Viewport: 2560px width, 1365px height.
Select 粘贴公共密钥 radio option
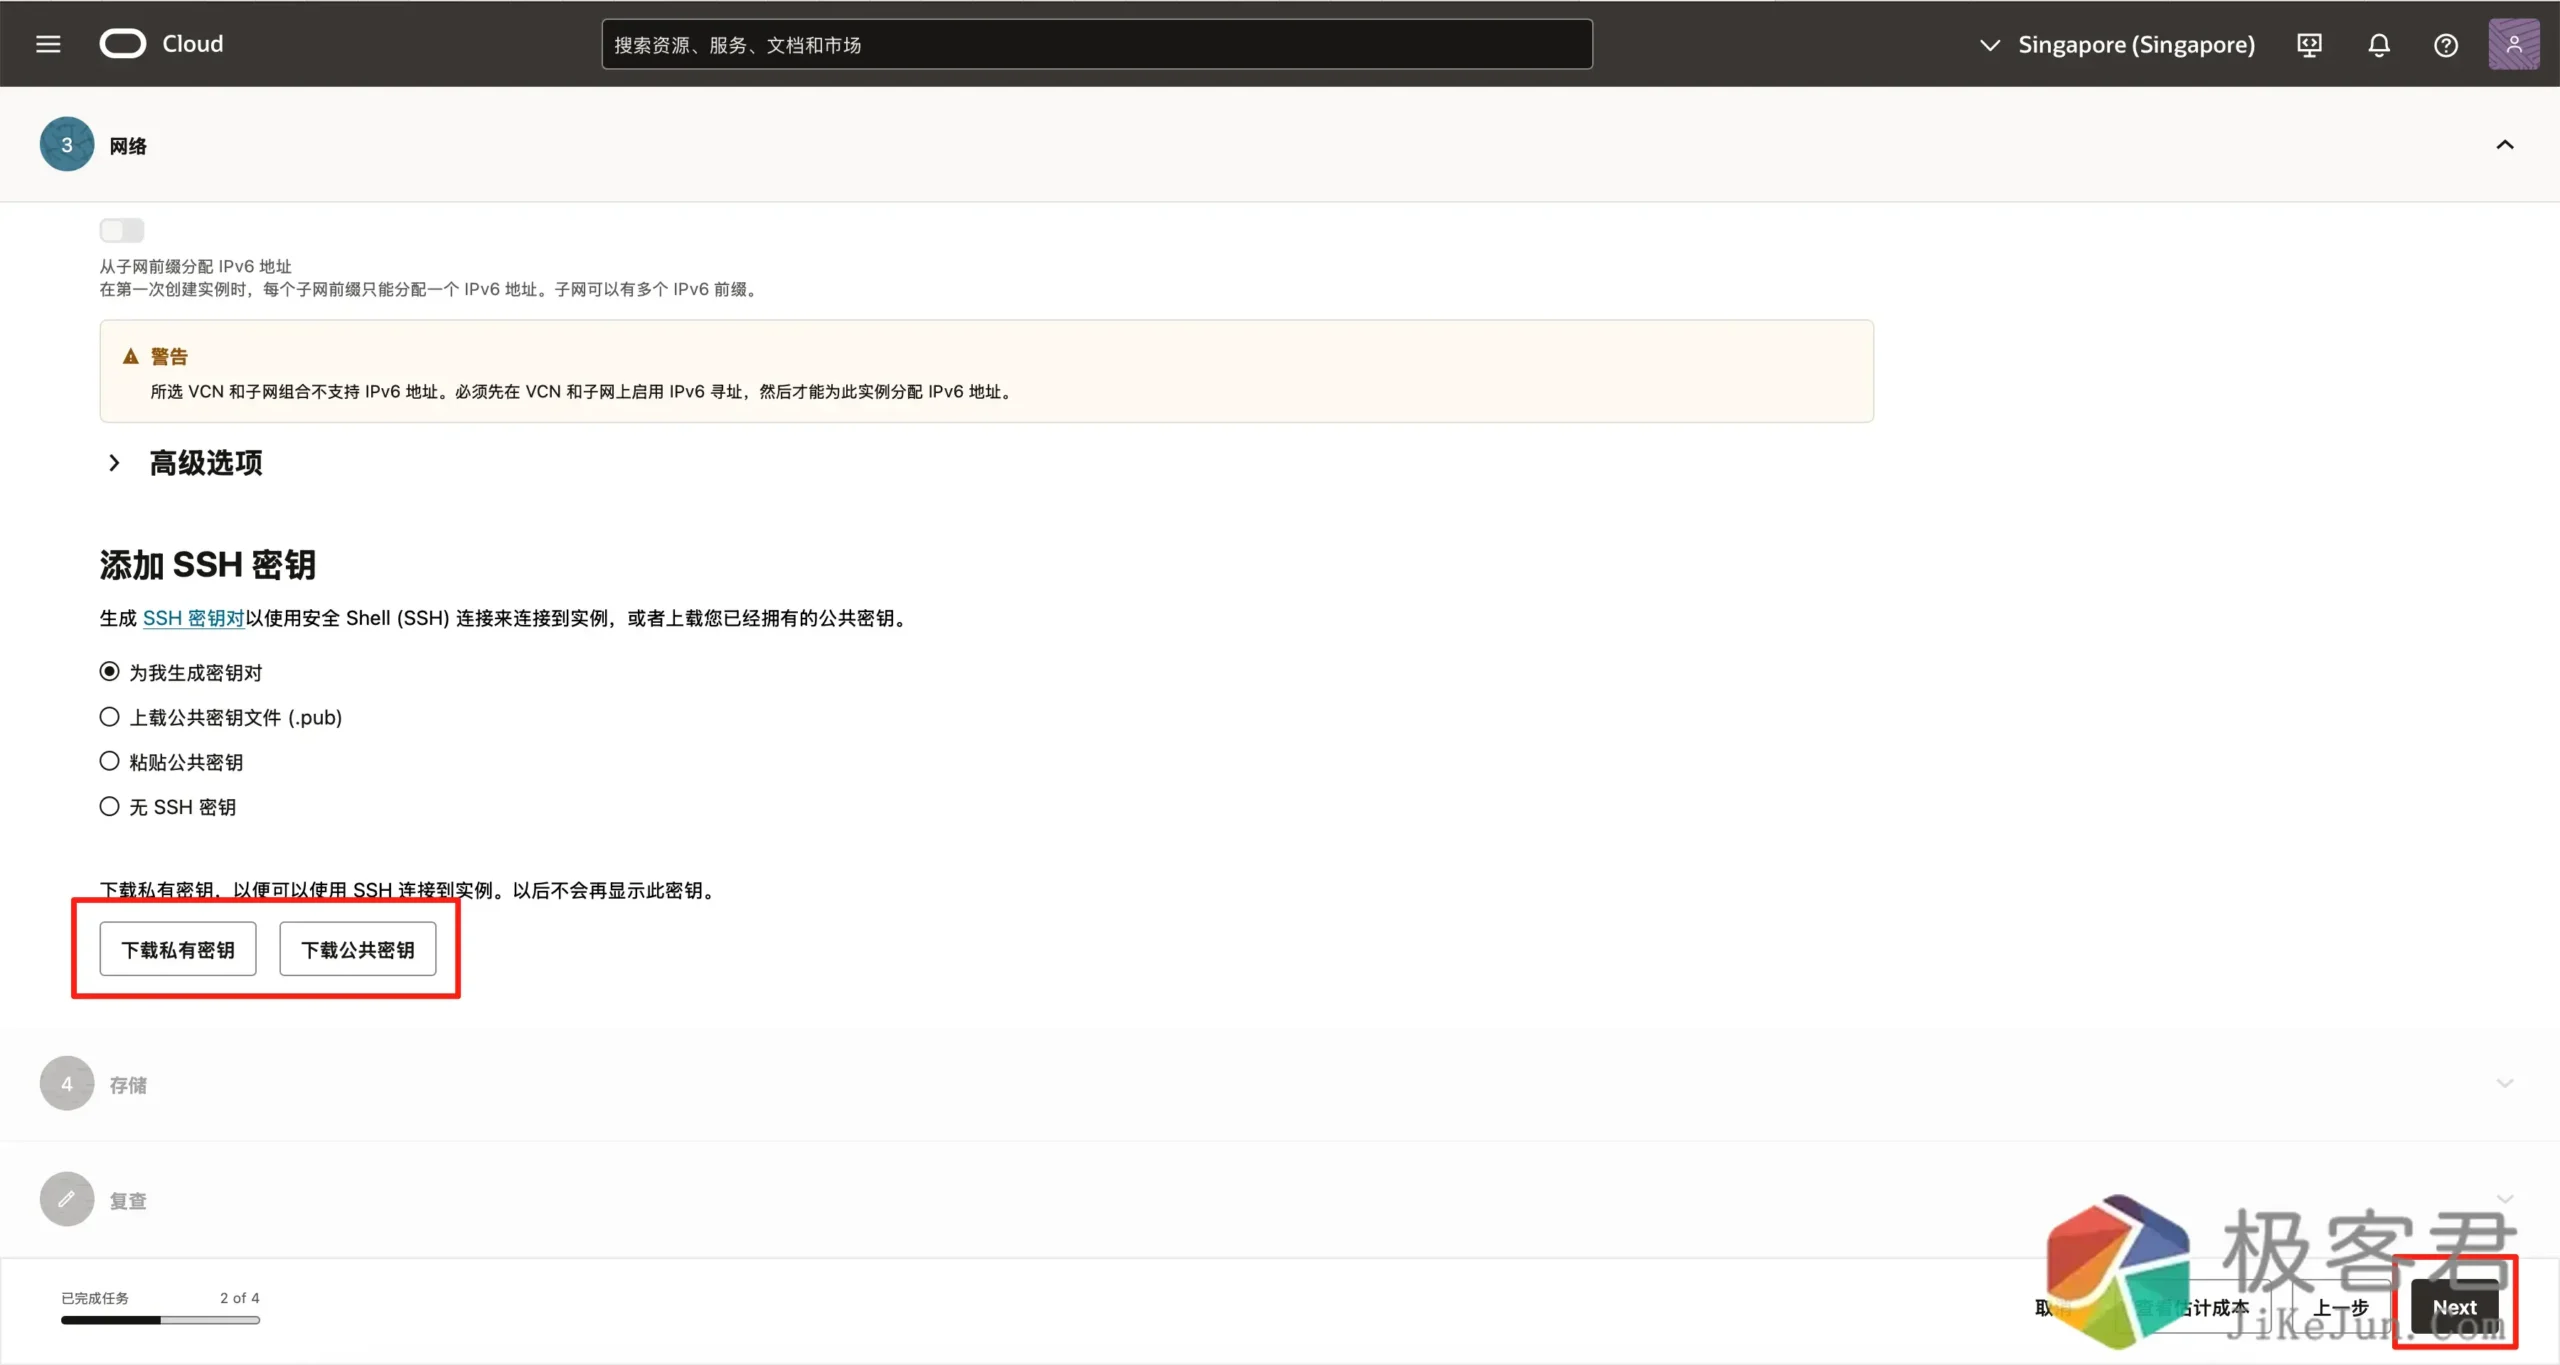pos(109,761)
